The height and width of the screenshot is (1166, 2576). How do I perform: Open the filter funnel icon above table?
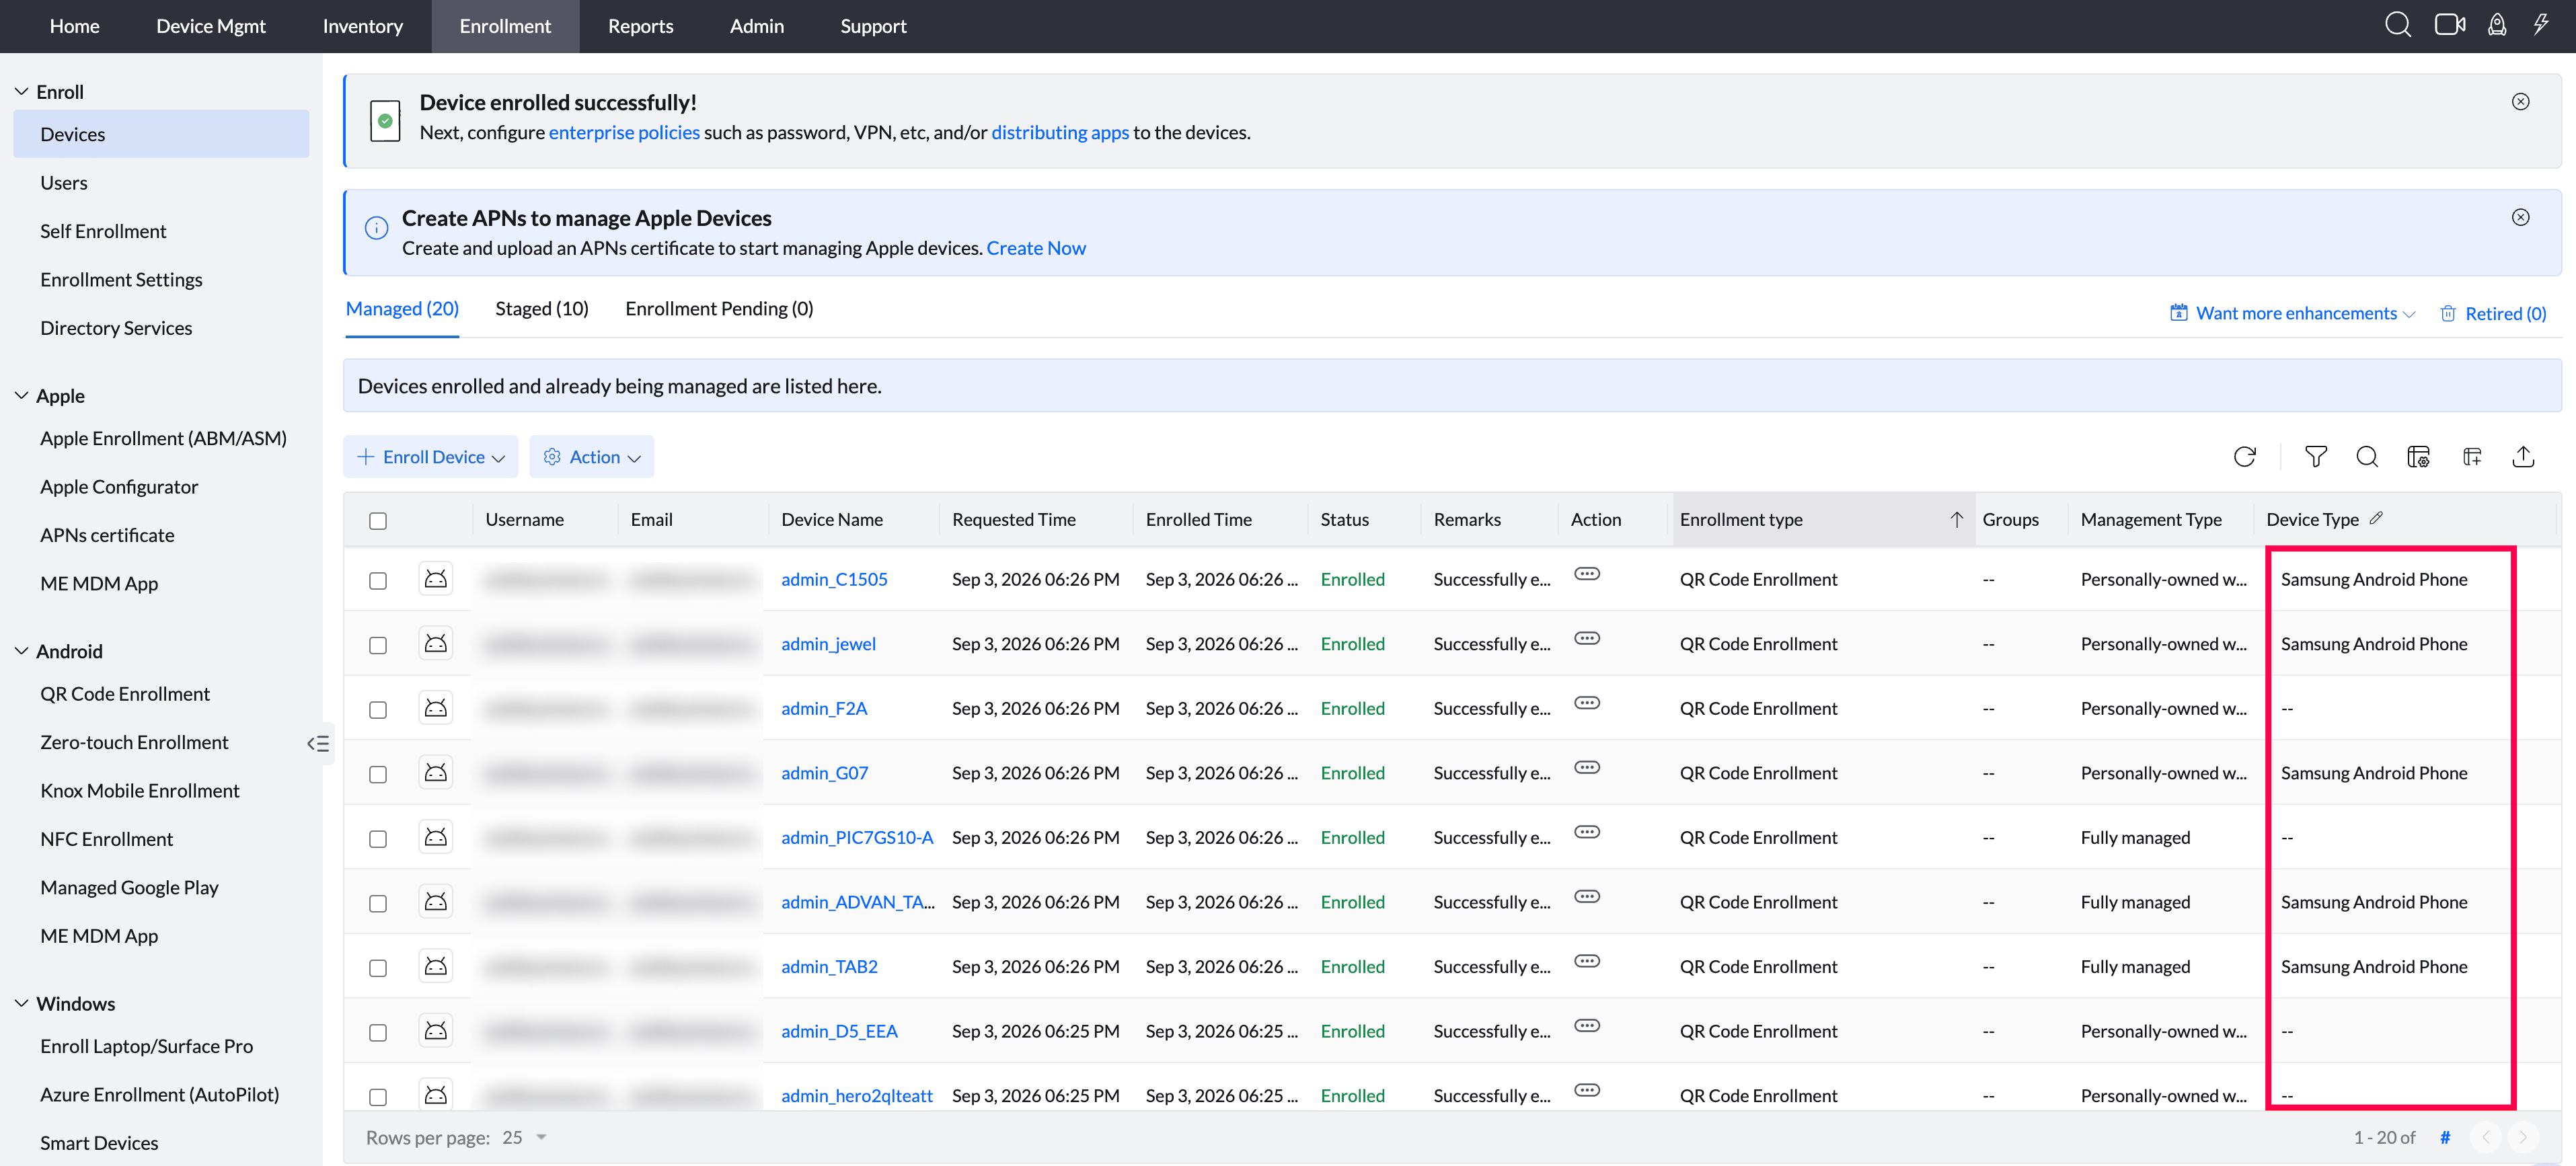coord(2315,457)
